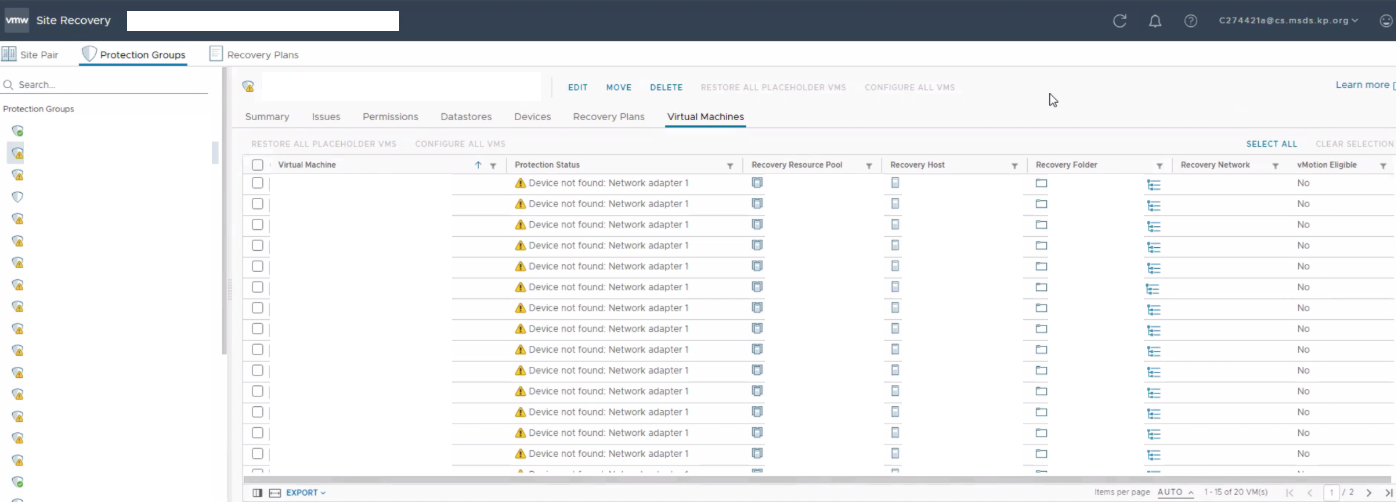Click SELECT ALL link
Screen dimensions: 1396x502
click(1271, 144)
